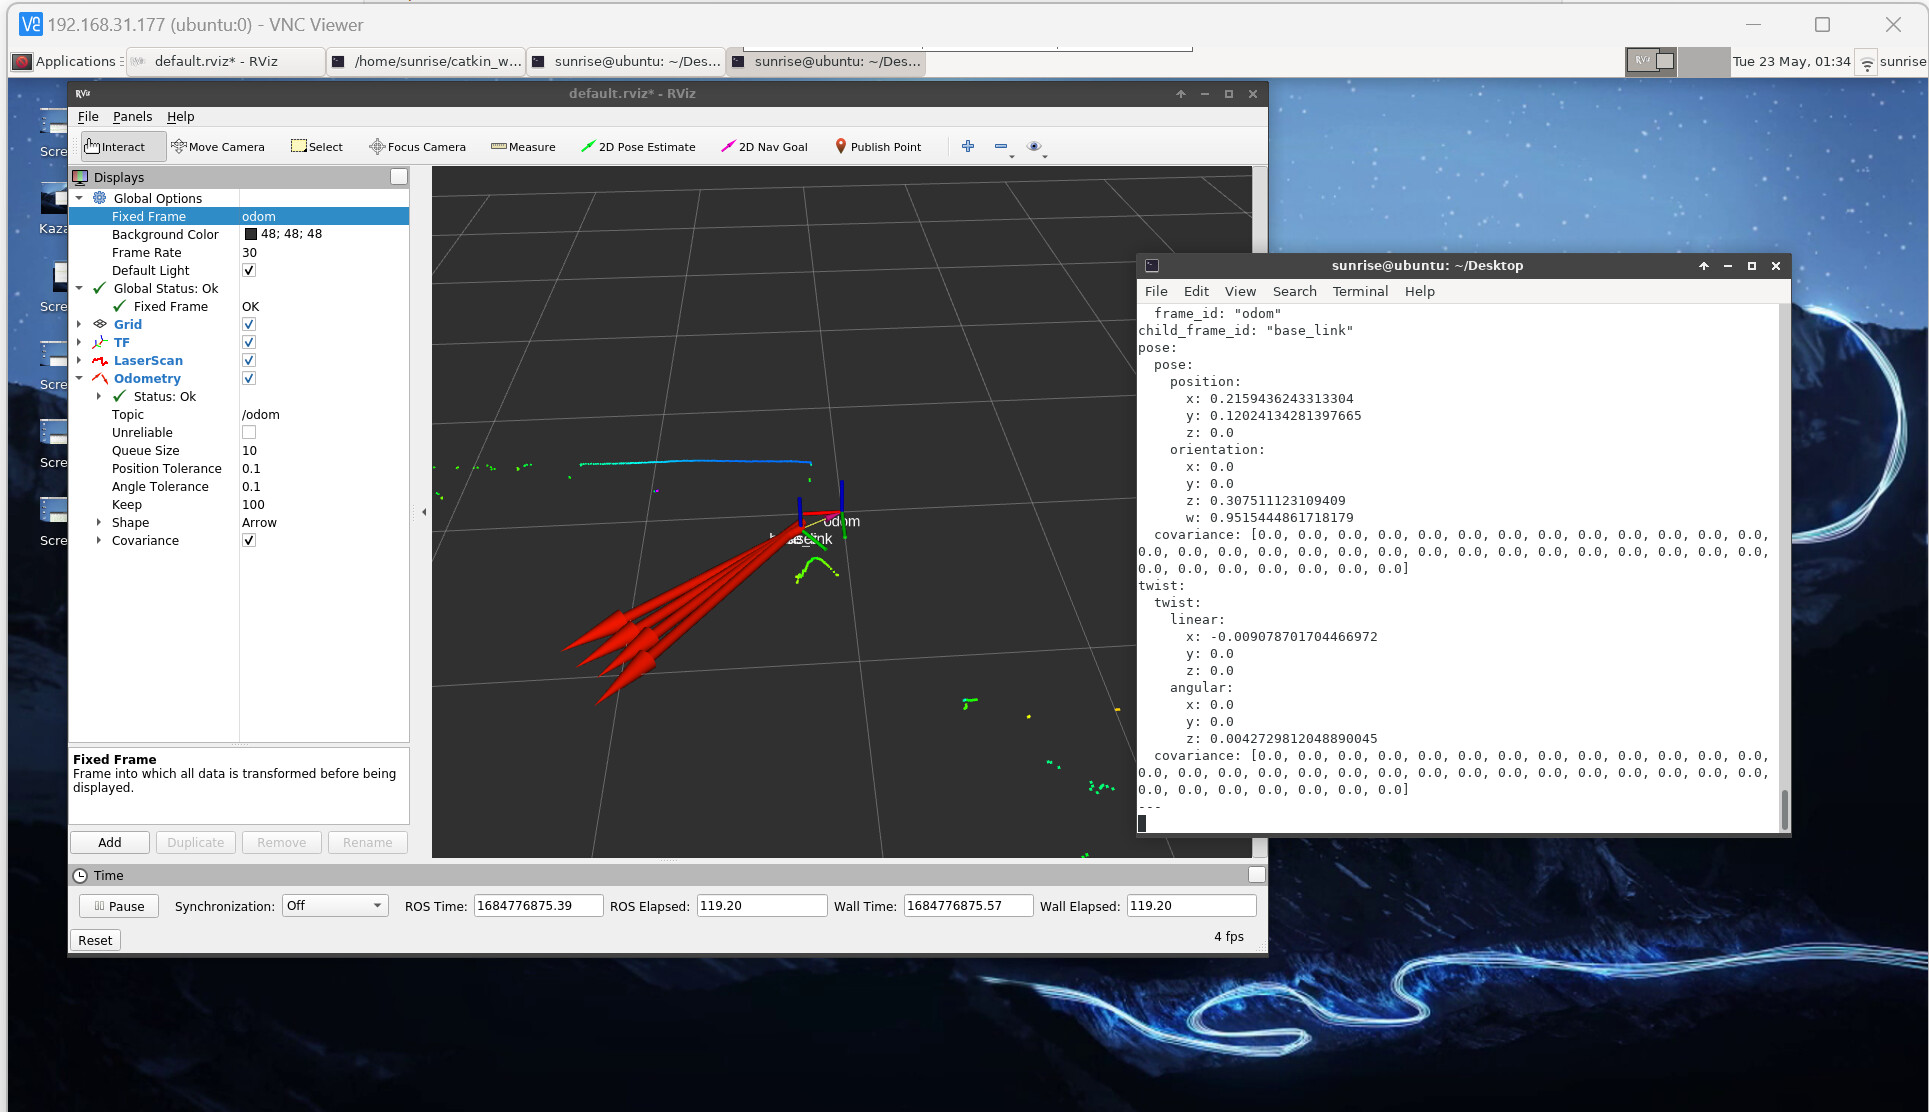The height and width of the screenshot is (1112, 1929).
Task: Click the Add display button
Action: pyautogui.click(x=110, y=842)
